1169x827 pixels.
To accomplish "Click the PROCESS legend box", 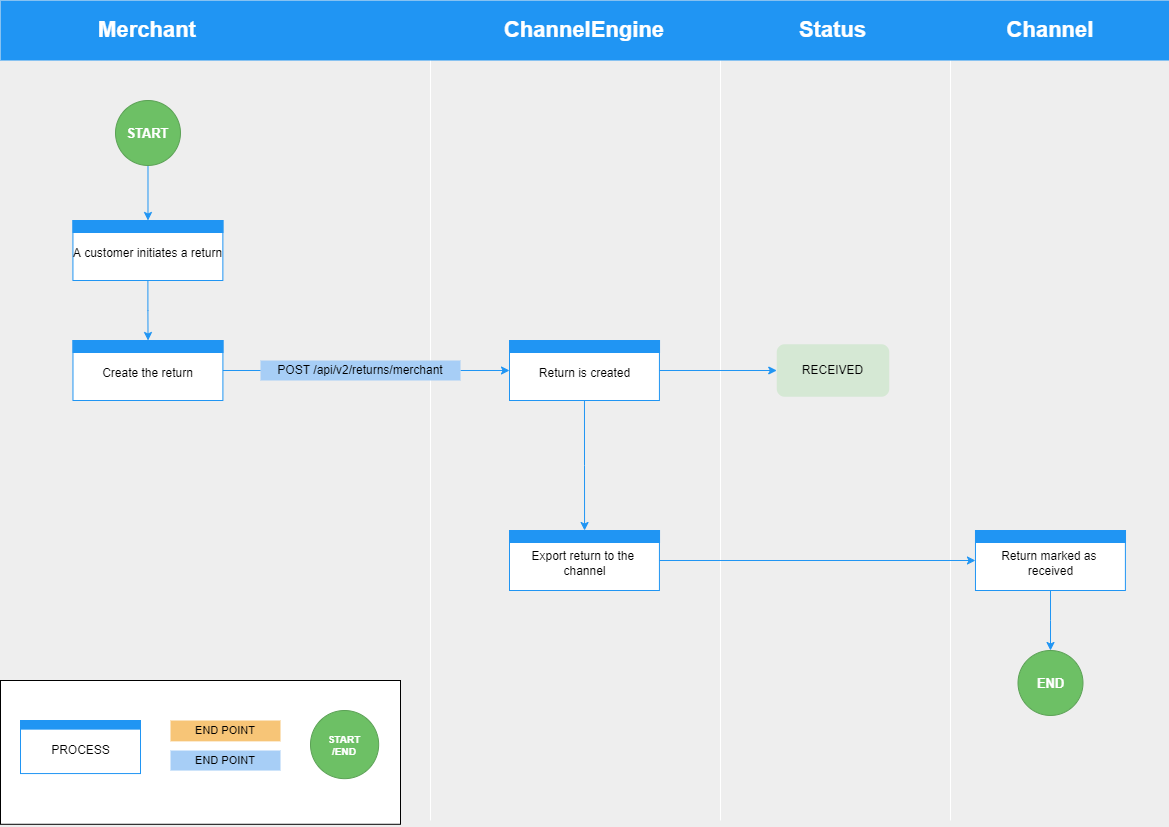I will [x=81, y=747].
